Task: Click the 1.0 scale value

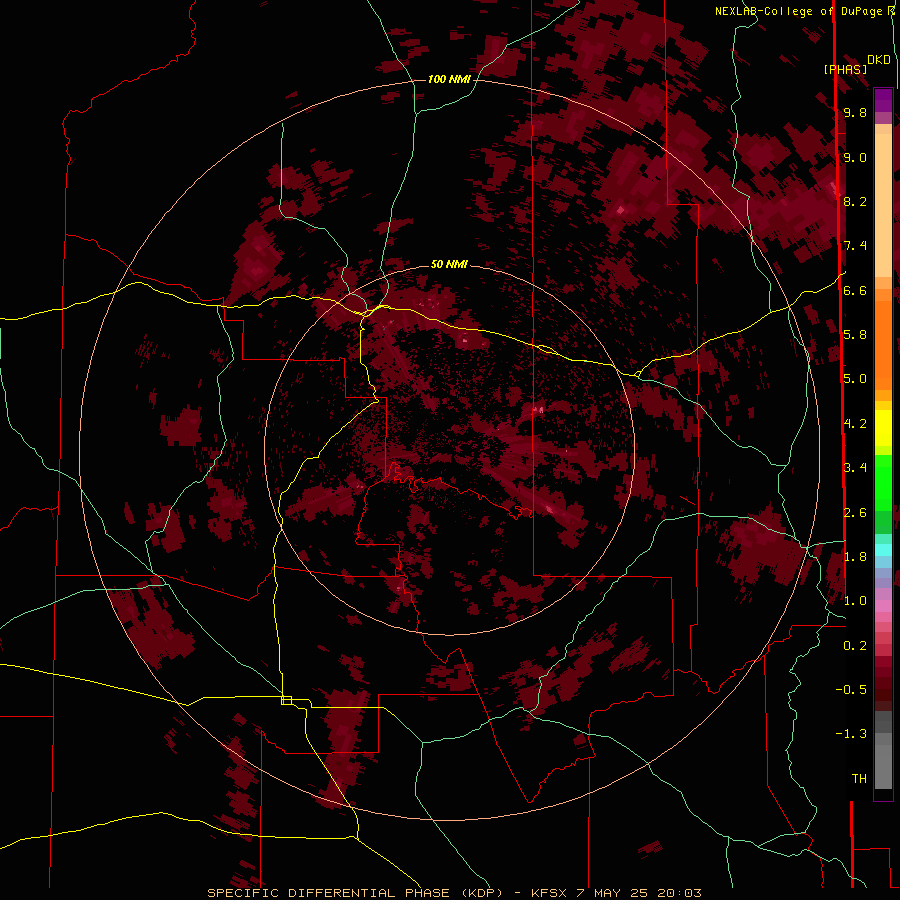Action: 855,600
